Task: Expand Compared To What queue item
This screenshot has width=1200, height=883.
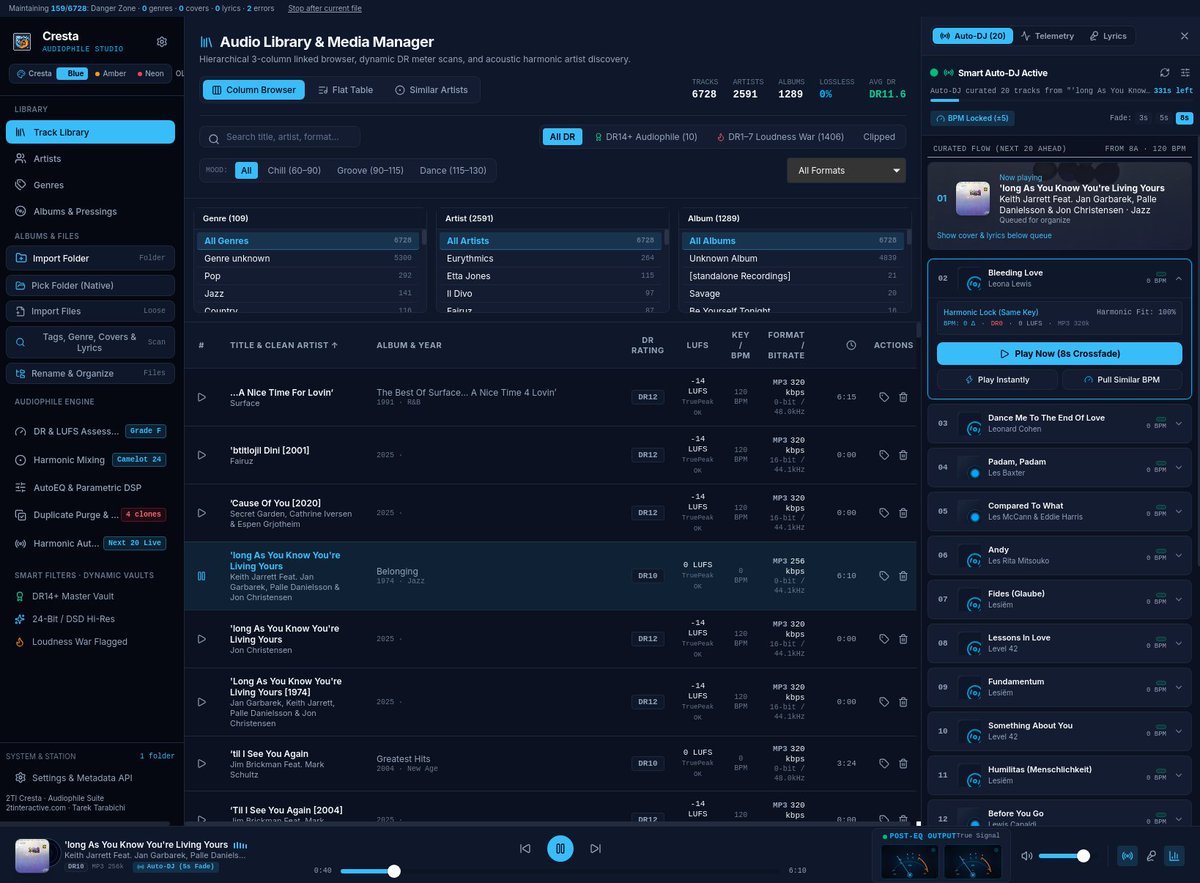Action: click(1178, 511)
